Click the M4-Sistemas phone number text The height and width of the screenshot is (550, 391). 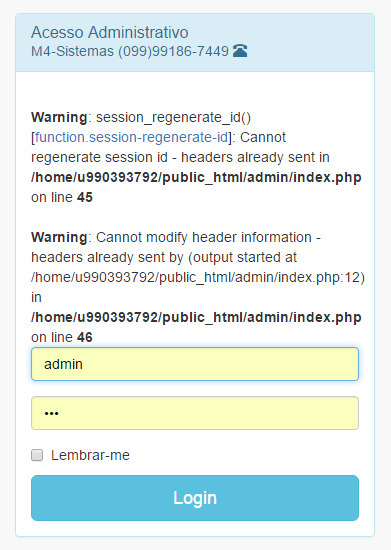pyautogui.click(x=130, y=51)
